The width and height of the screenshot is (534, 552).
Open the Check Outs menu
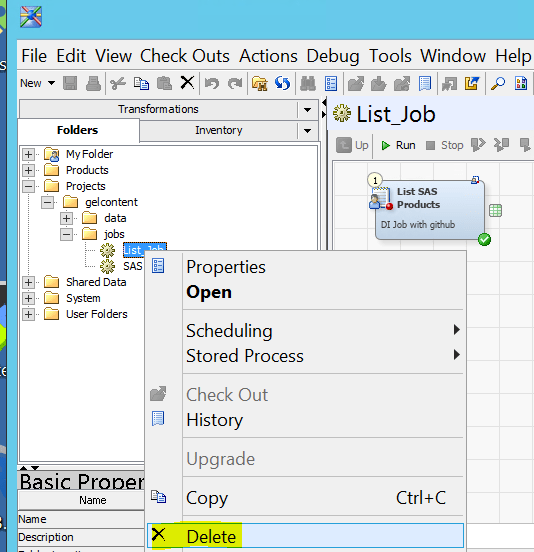pyautogui.click(x=185, y=56)
